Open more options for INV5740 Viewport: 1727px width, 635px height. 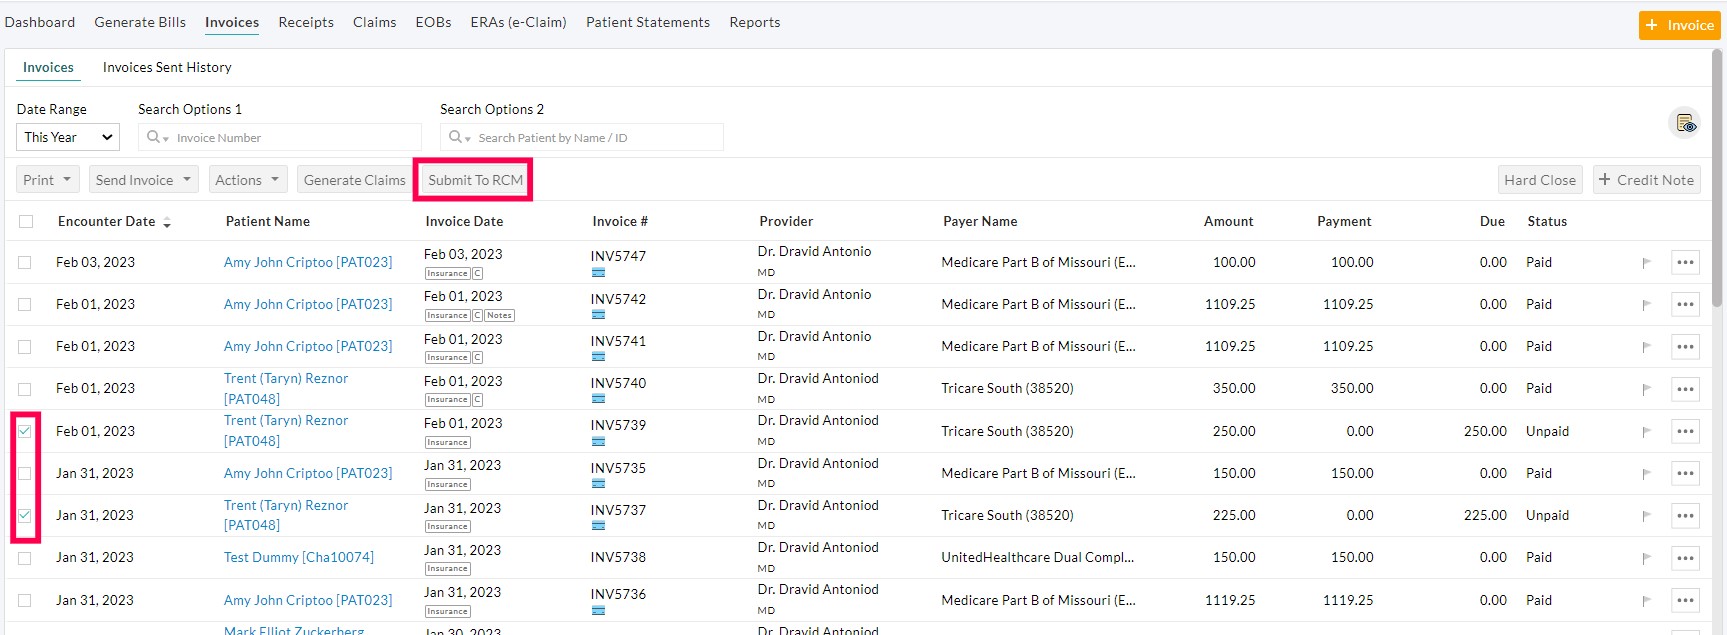tap(1685, 389)
